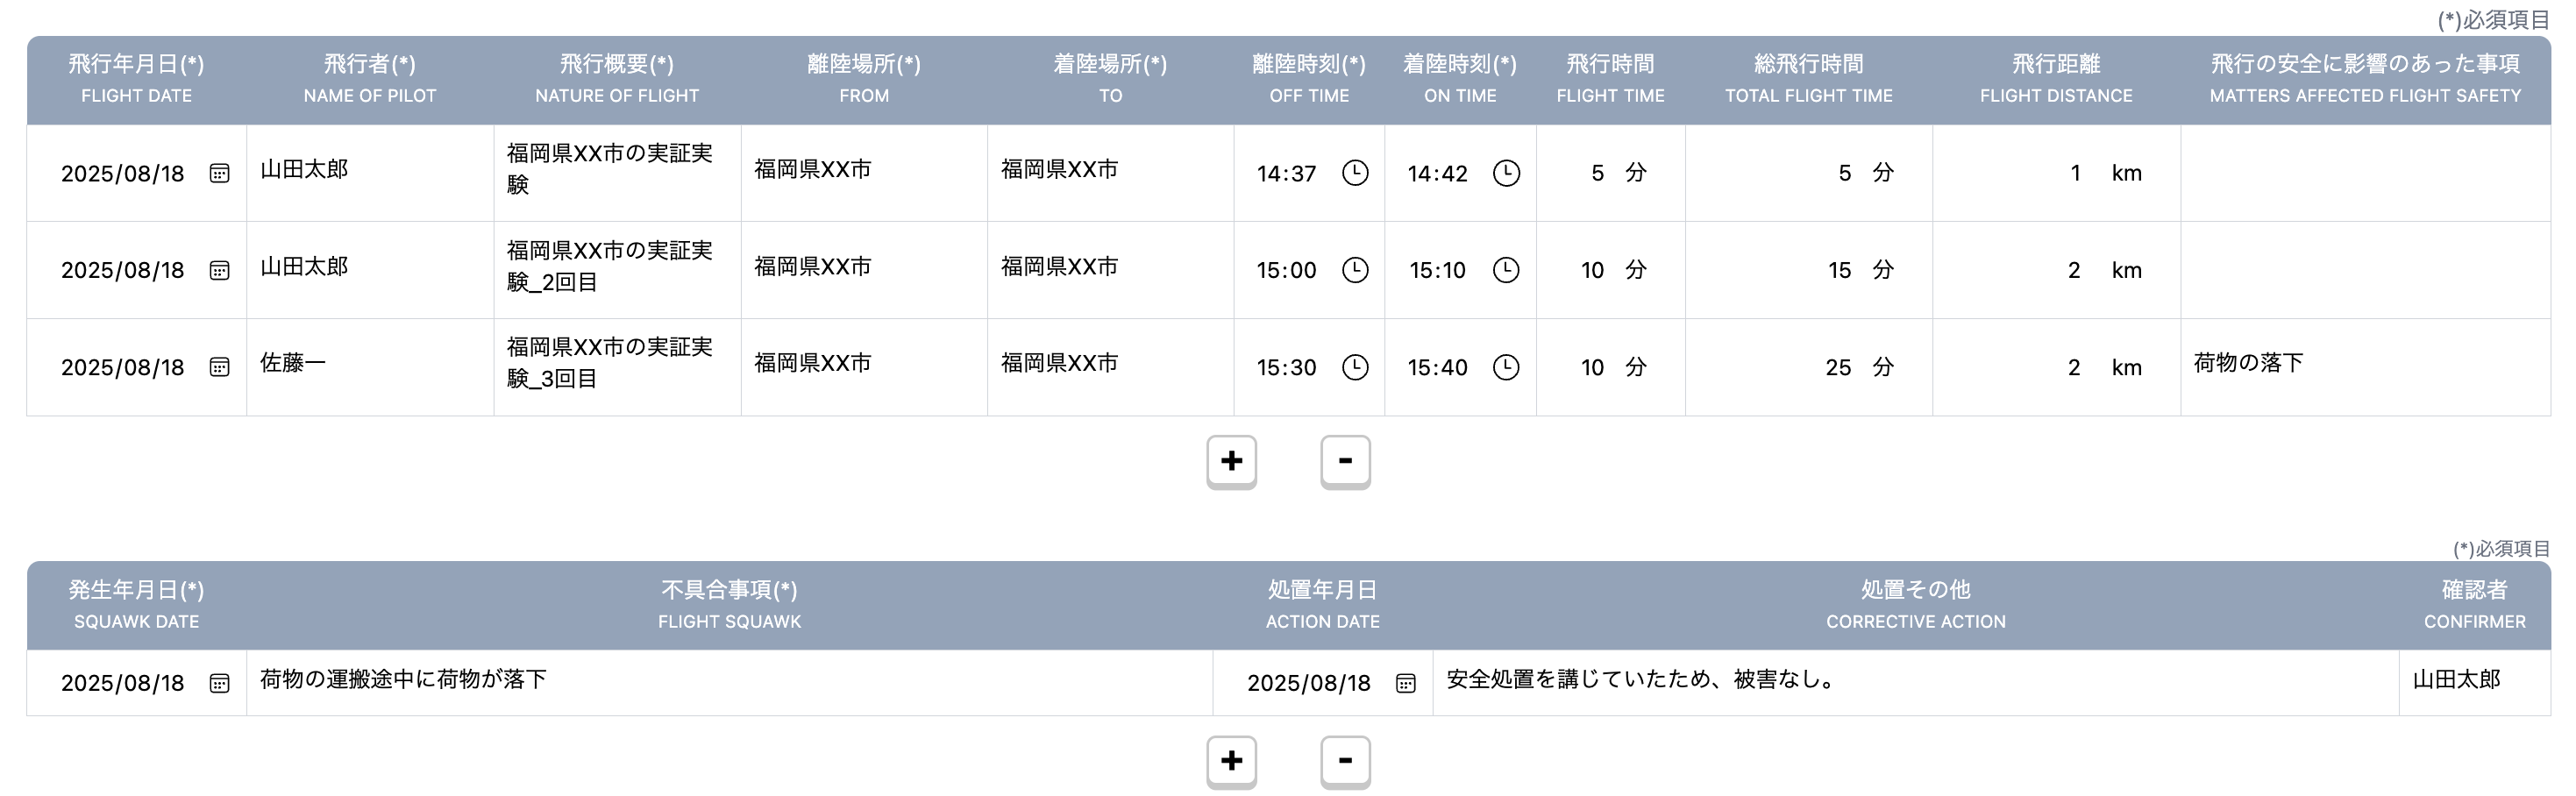Viewport: 2576px width, 796px height.
Task: Remove a flight record row with minus button
Action: (x=1345, y=461)
